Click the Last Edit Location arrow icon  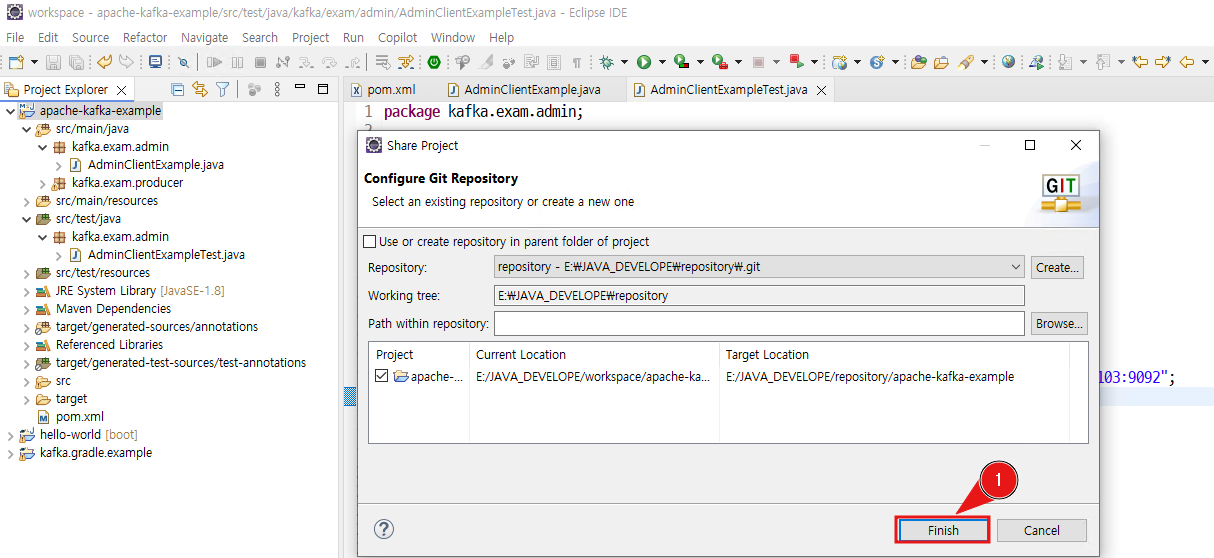point(1140,62)
